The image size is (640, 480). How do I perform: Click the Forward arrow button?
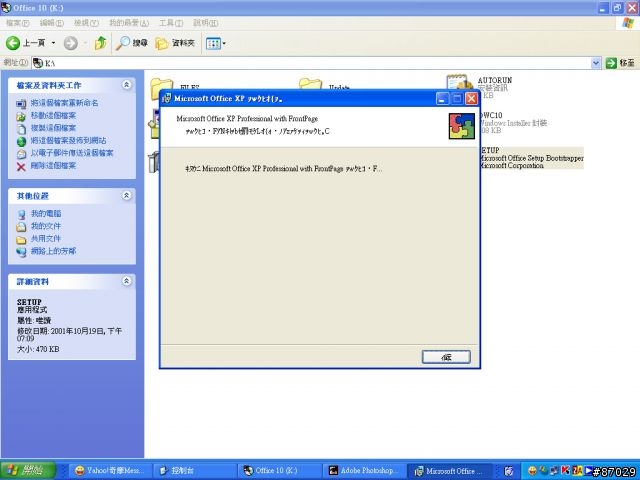71,43
